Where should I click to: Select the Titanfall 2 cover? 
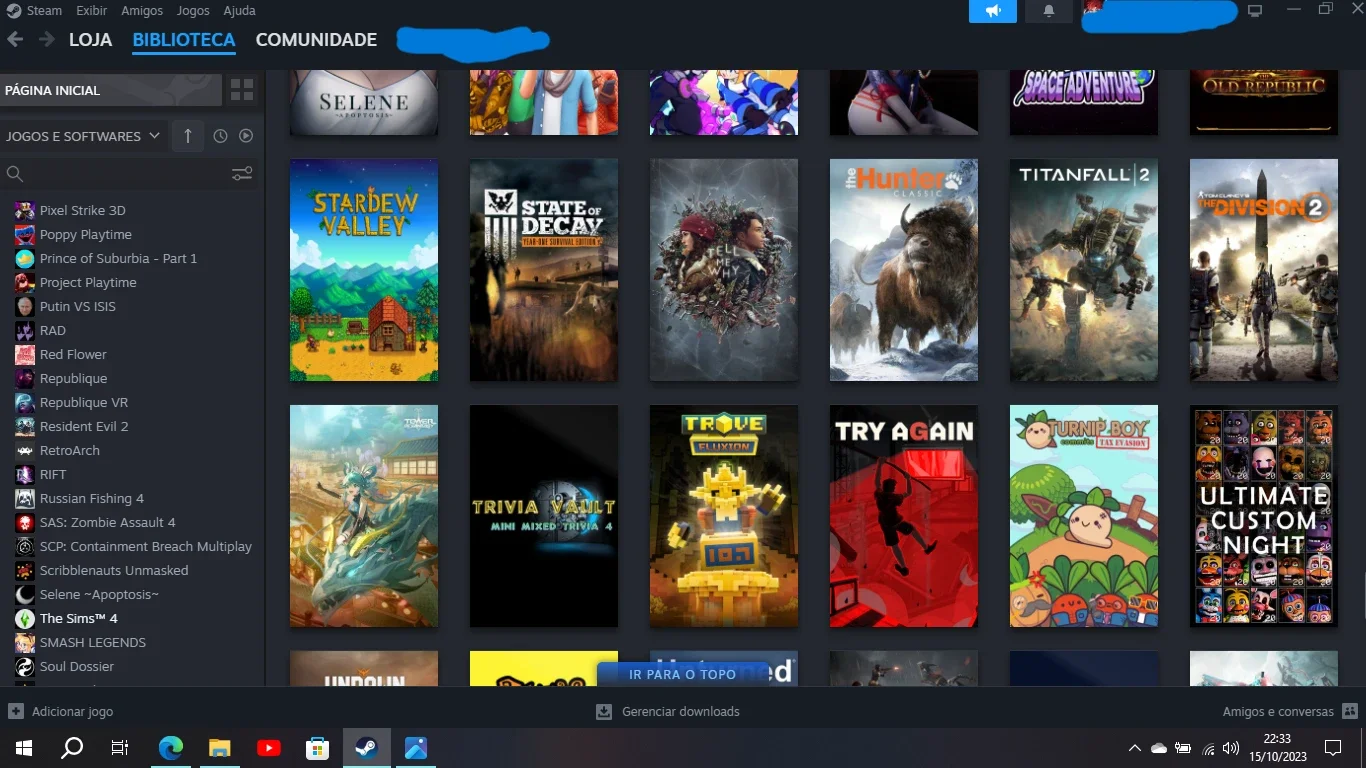[1084, 270]
